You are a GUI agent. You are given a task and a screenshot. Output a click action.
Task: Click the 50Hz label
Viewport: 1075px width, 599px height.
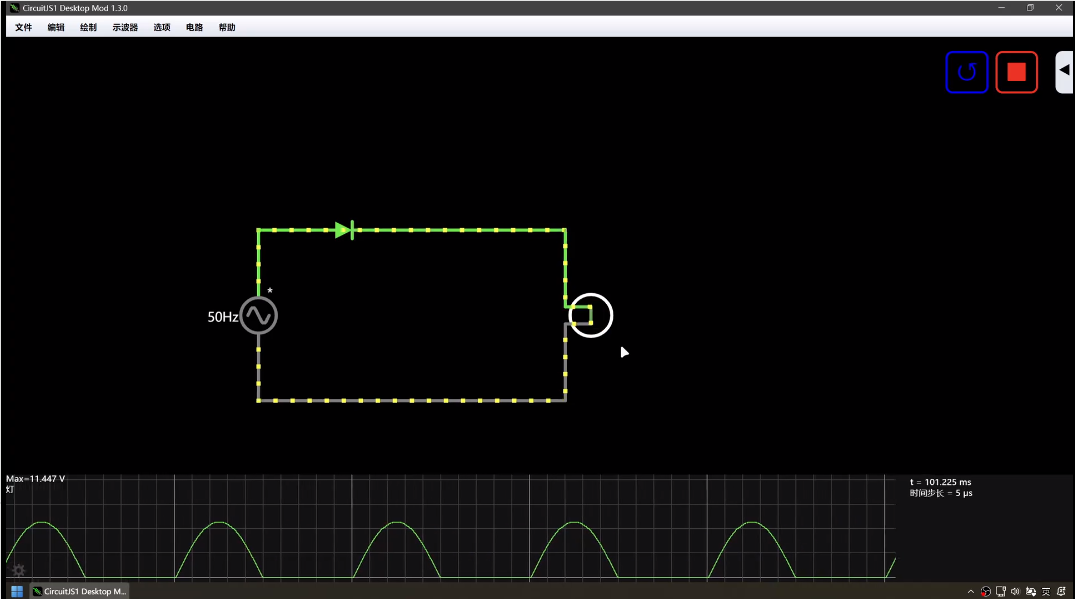(x=223, y=317)
